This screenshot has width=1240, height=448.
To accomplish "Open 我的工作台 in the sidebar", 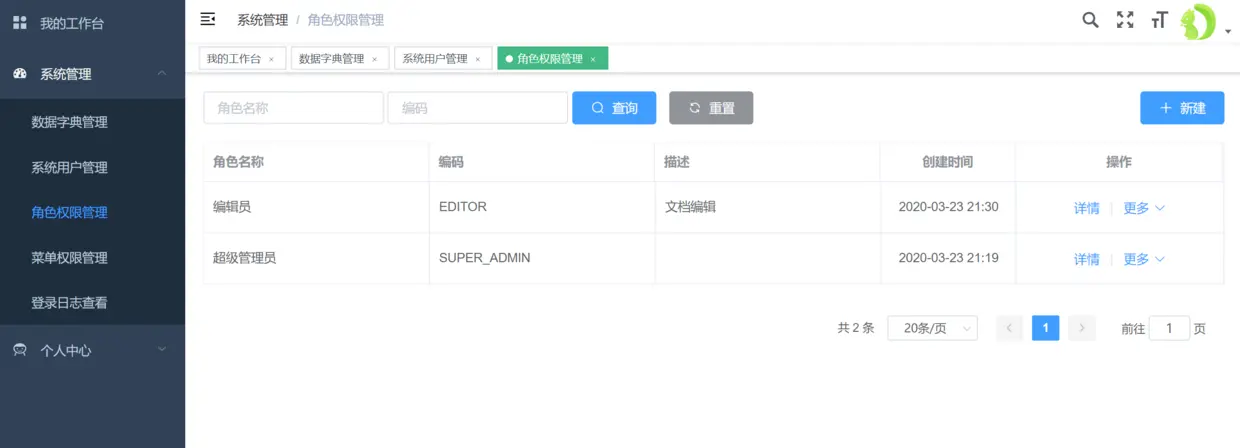I will point(92,23).
